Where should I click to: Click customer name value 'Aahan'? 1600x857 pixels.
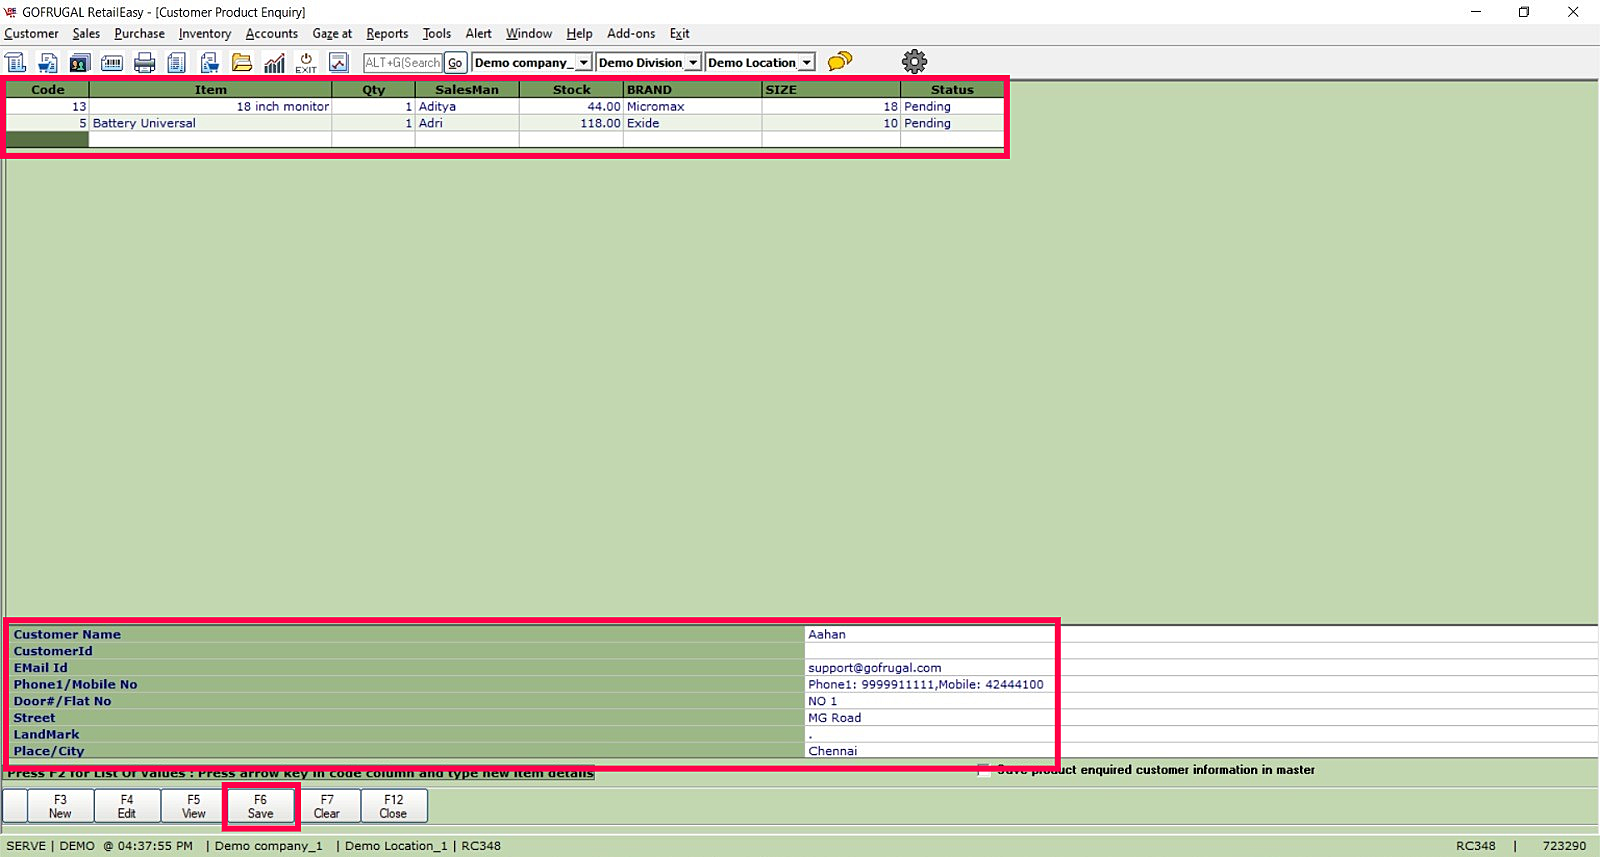coord(827,634)
